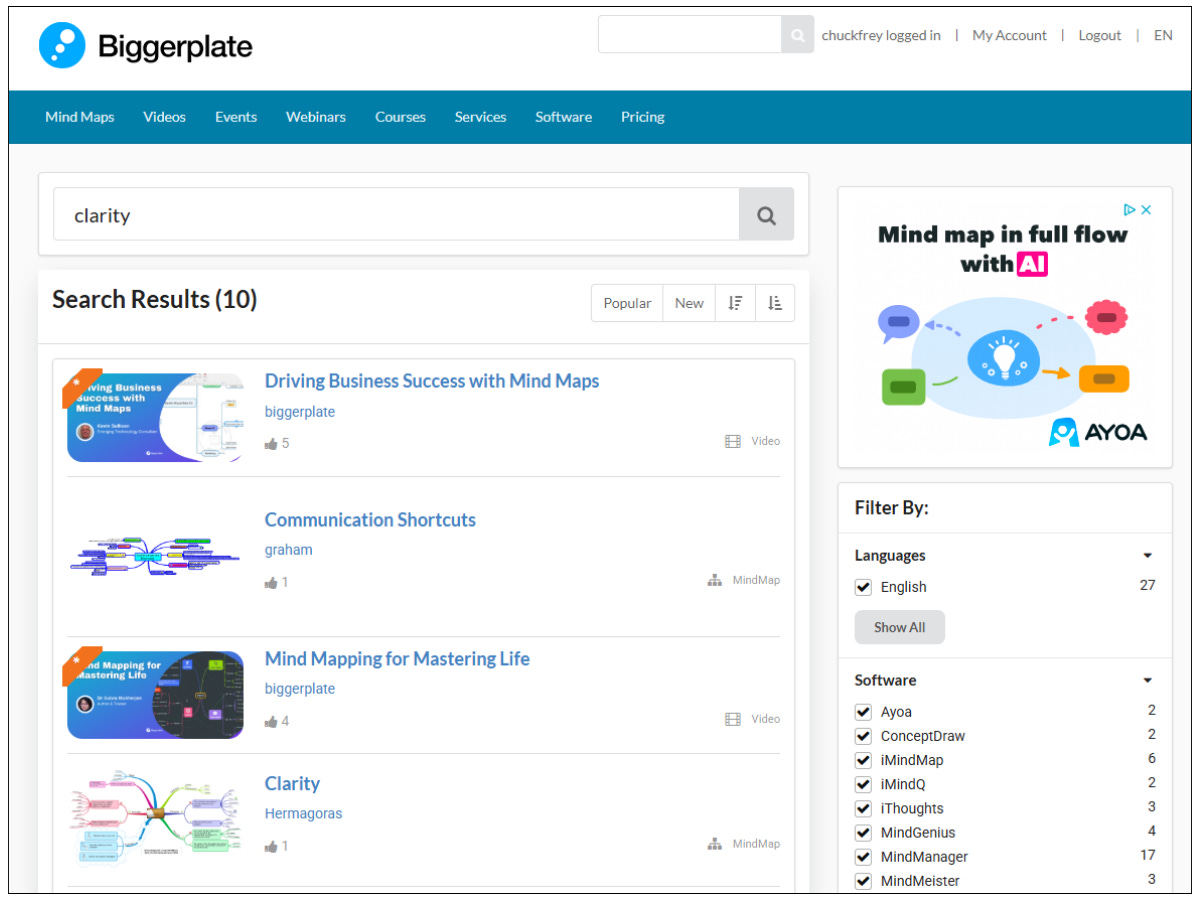
Task: Go to the Events page
Action: [x=236, y=117]
